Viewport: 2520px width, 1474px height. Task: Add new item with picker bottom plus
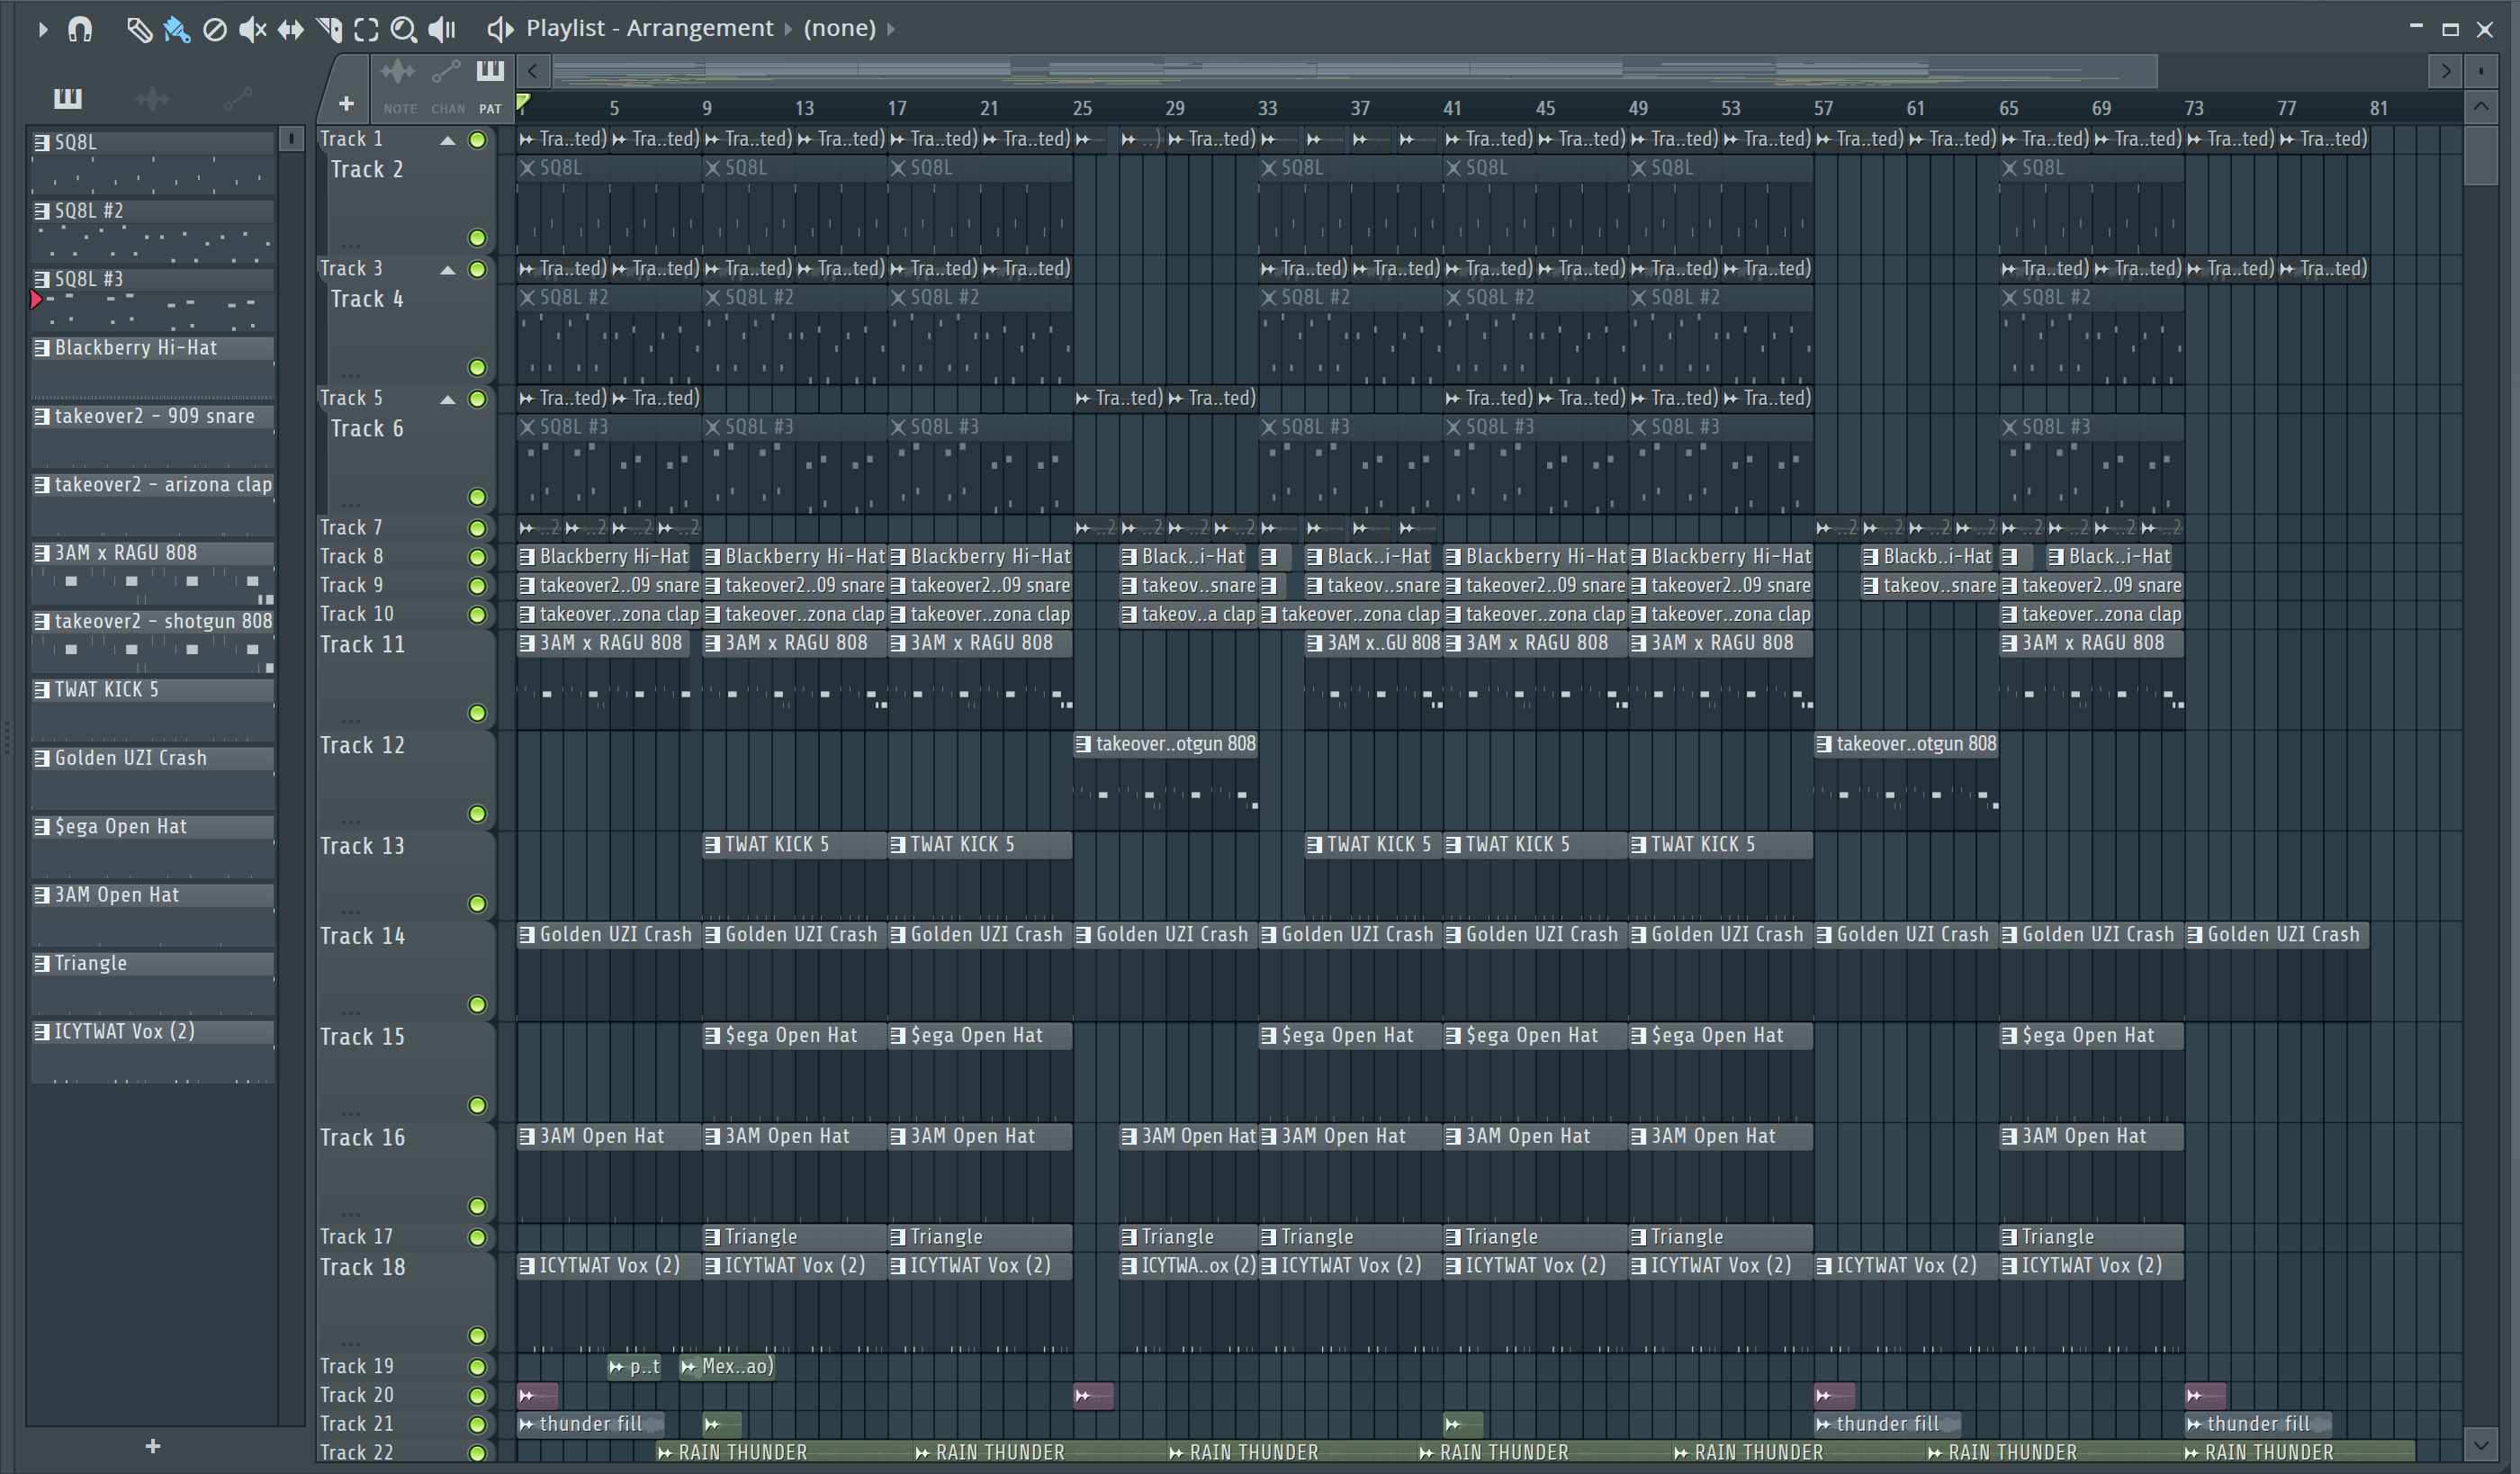pyautogui.click(x=153, y=1446)
